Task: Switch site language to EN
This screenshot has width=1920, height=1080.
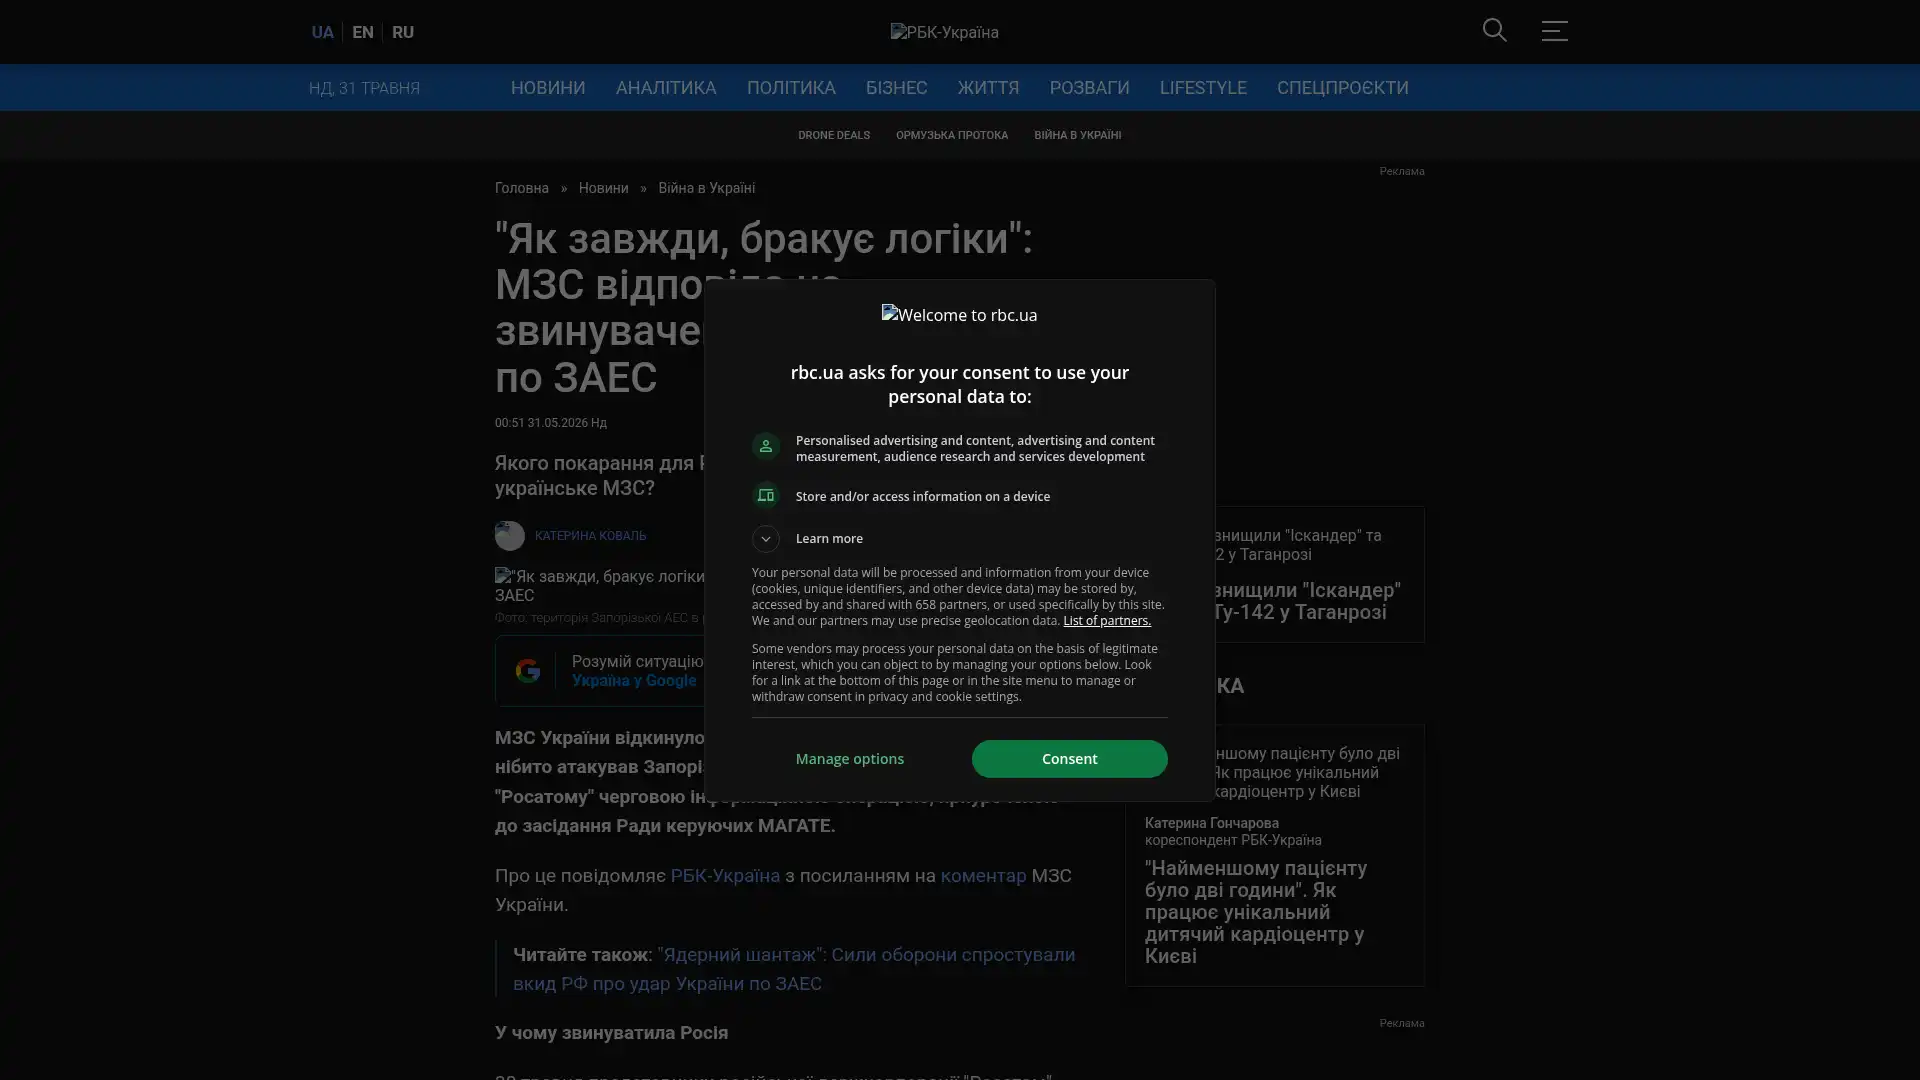Action: click(x=362, y=32)
